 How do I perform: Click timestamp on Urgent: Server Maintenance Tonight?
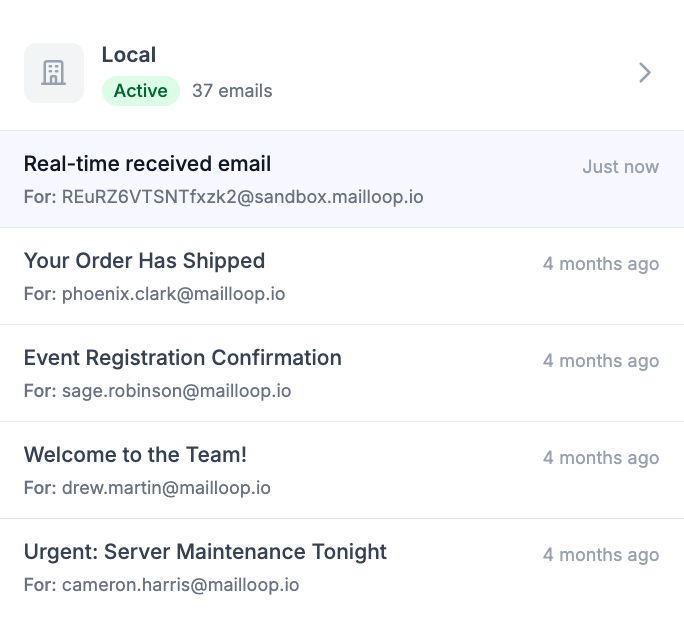600,555
